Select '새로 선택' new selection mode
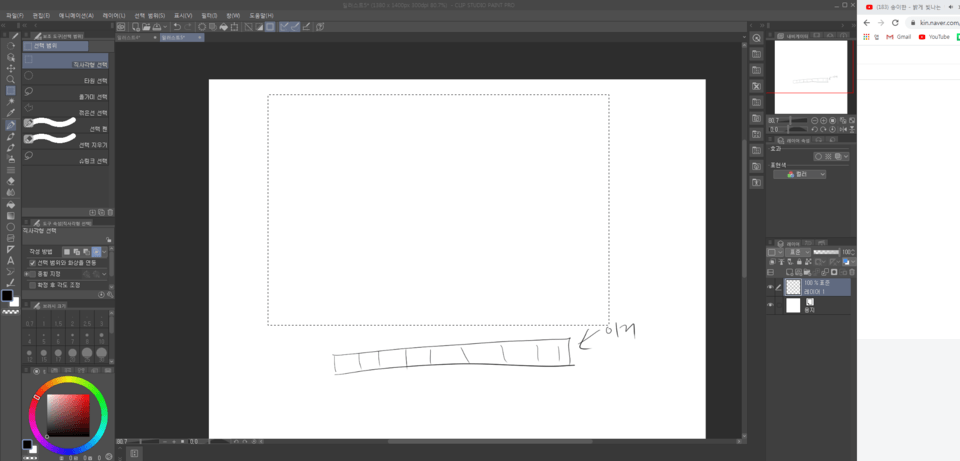The height and width of the screenshot is (461, 960). pyautogui.click(x=67, y=252)
